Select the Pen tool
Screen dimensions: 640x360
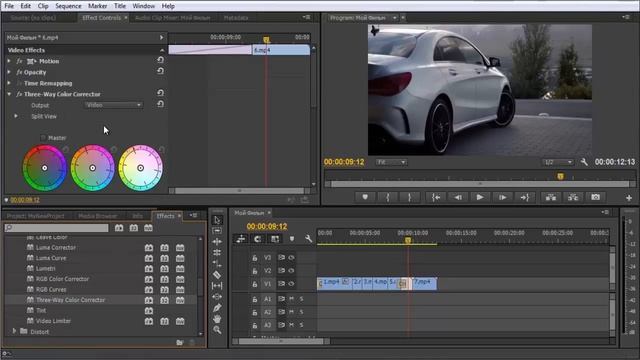(217, 308)
